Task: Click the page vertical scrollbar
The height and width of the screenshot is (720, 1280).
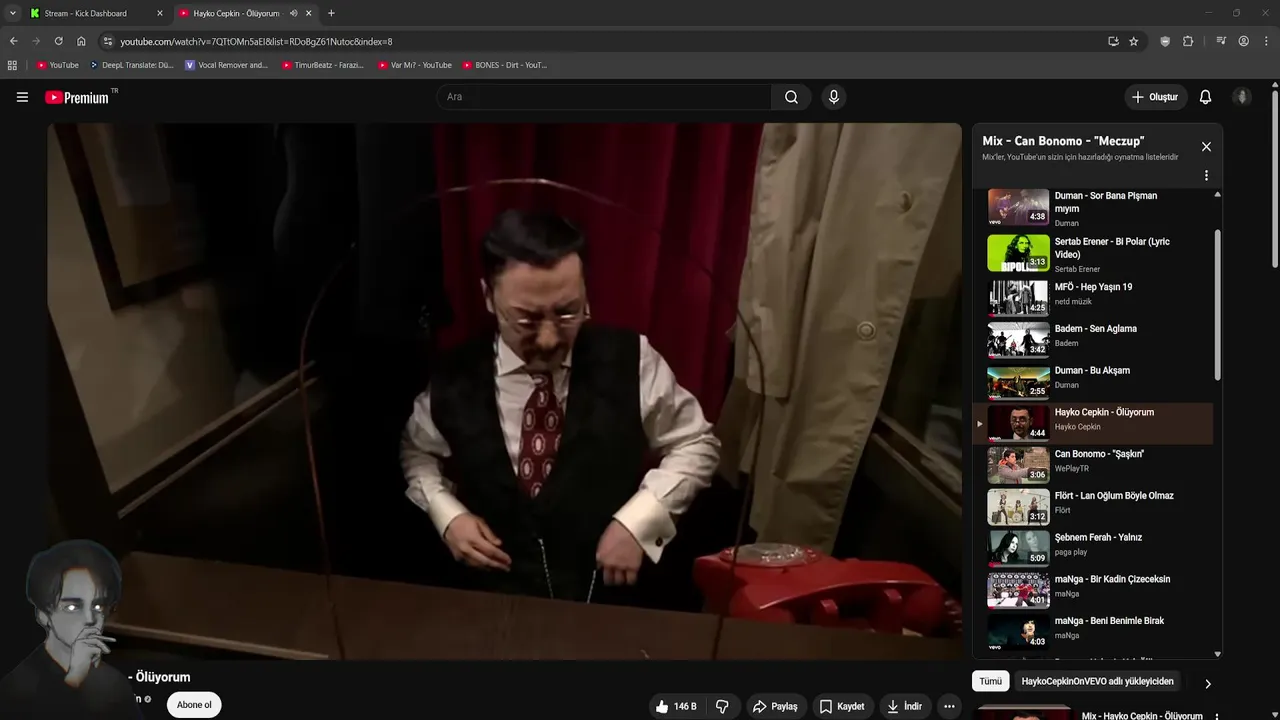Action: tap(1275, 180)
